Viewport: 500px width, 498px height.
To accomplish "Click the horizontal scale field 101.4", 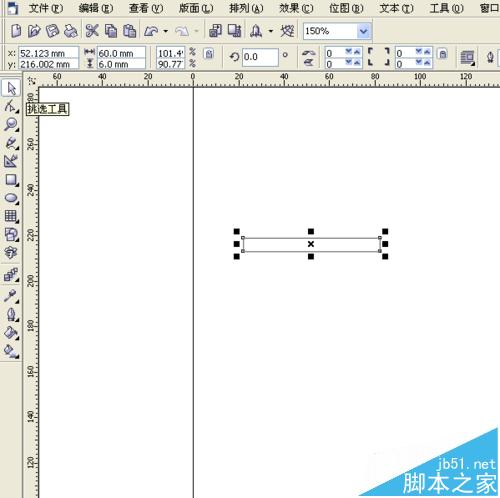I will pyautogui.click(x=170, y=53).
